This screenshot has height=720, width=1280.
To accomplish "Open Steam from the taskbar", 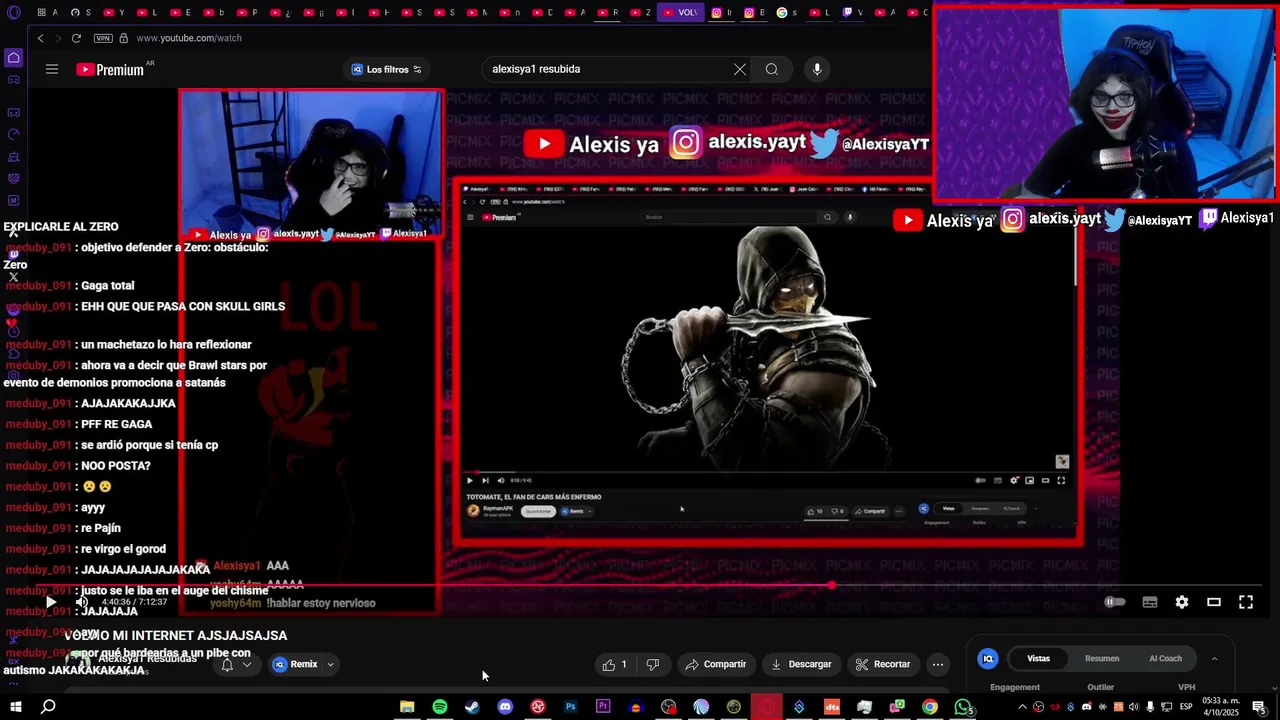I will 472,707.
